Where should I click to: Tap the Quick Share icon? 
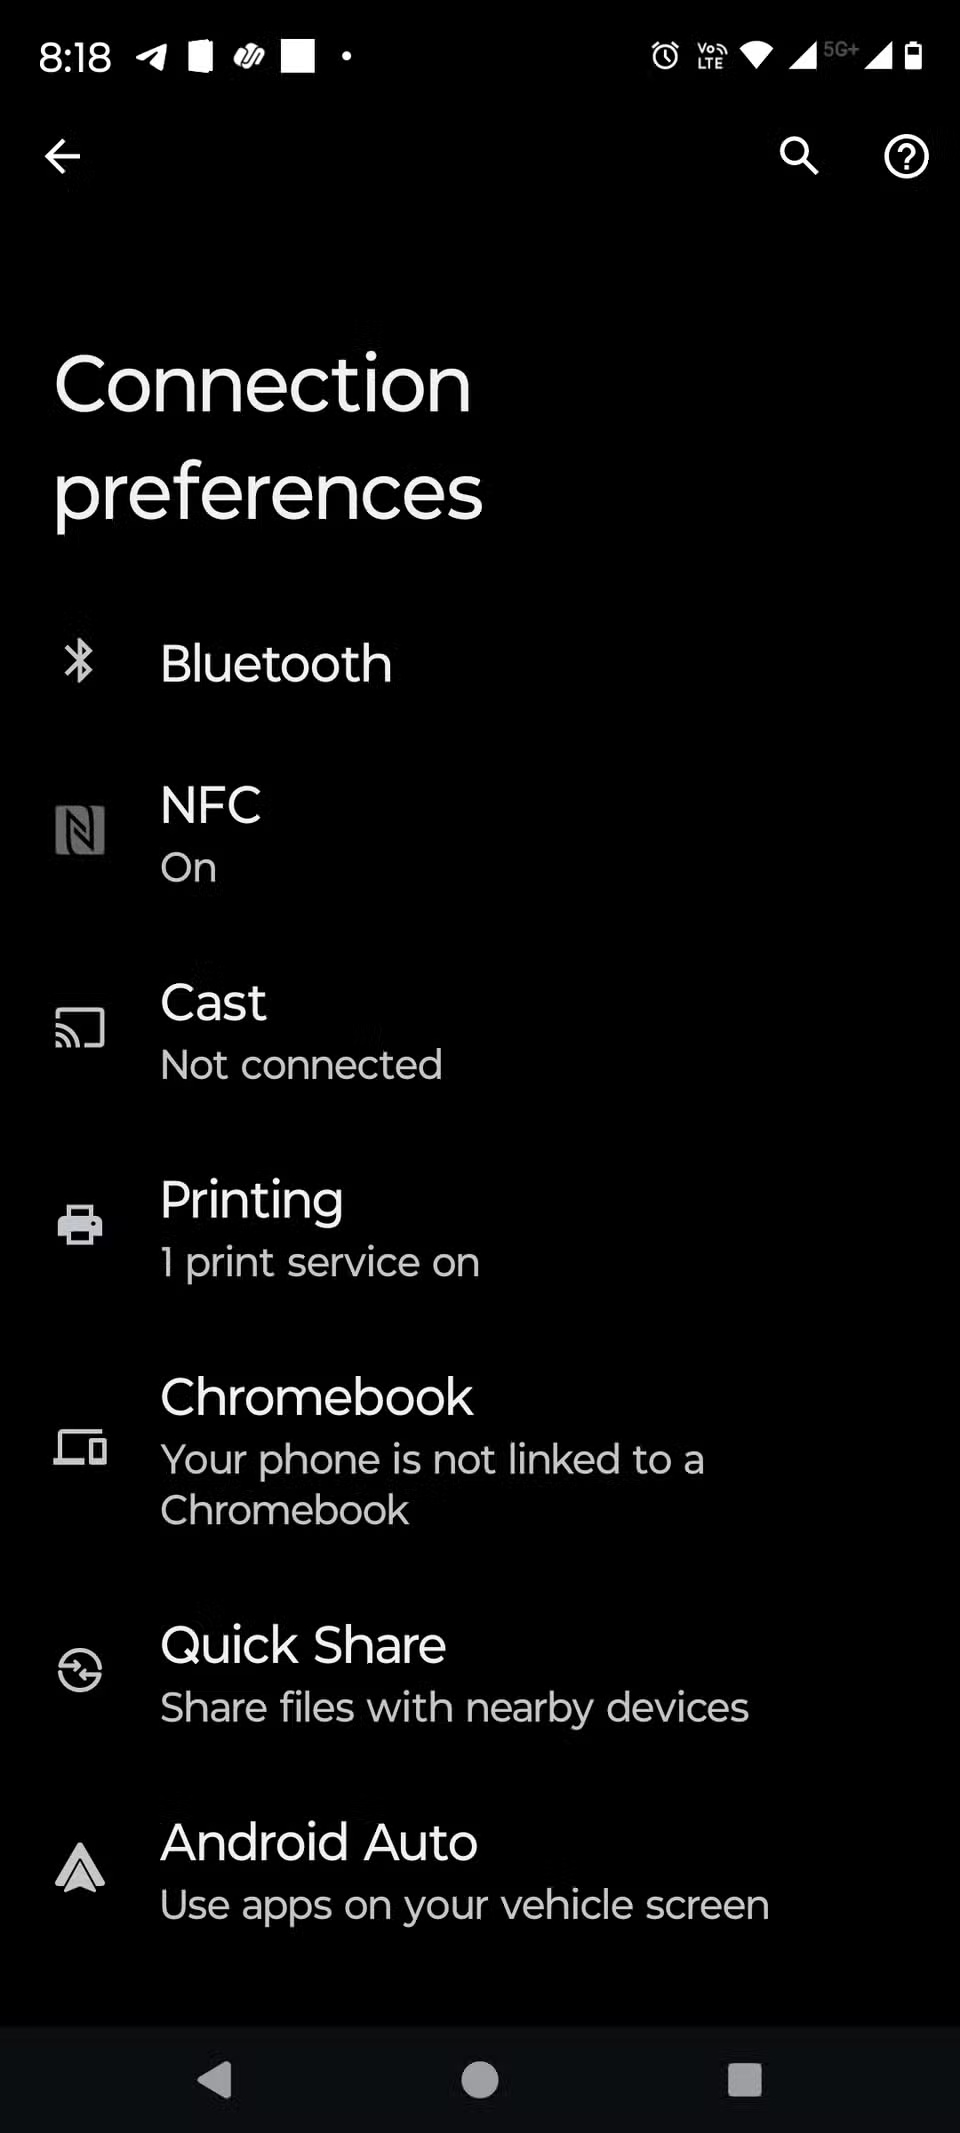[80, 1670]
